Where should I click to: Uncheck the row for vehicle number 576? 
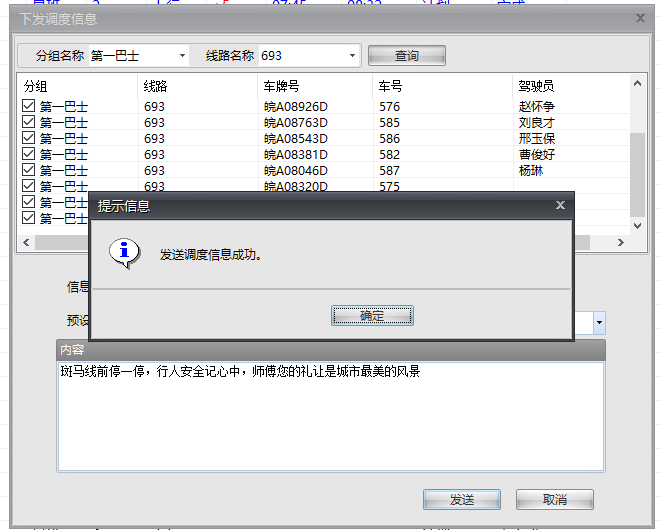pos(28,107)
